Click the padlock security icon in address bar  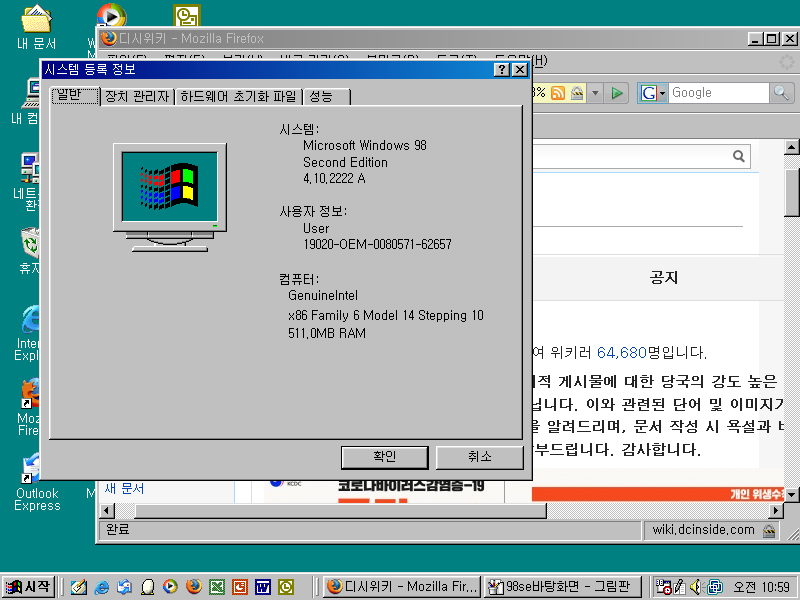[x=576, y=93]
